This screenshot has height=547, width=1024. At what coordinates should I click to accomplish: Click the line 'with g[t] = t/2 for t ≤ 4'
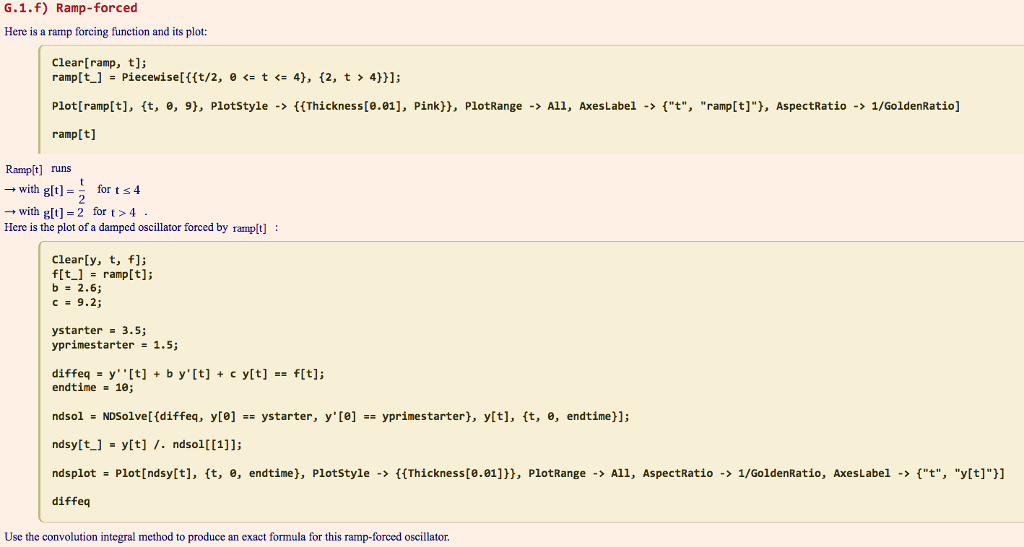(x=72, y=190)
